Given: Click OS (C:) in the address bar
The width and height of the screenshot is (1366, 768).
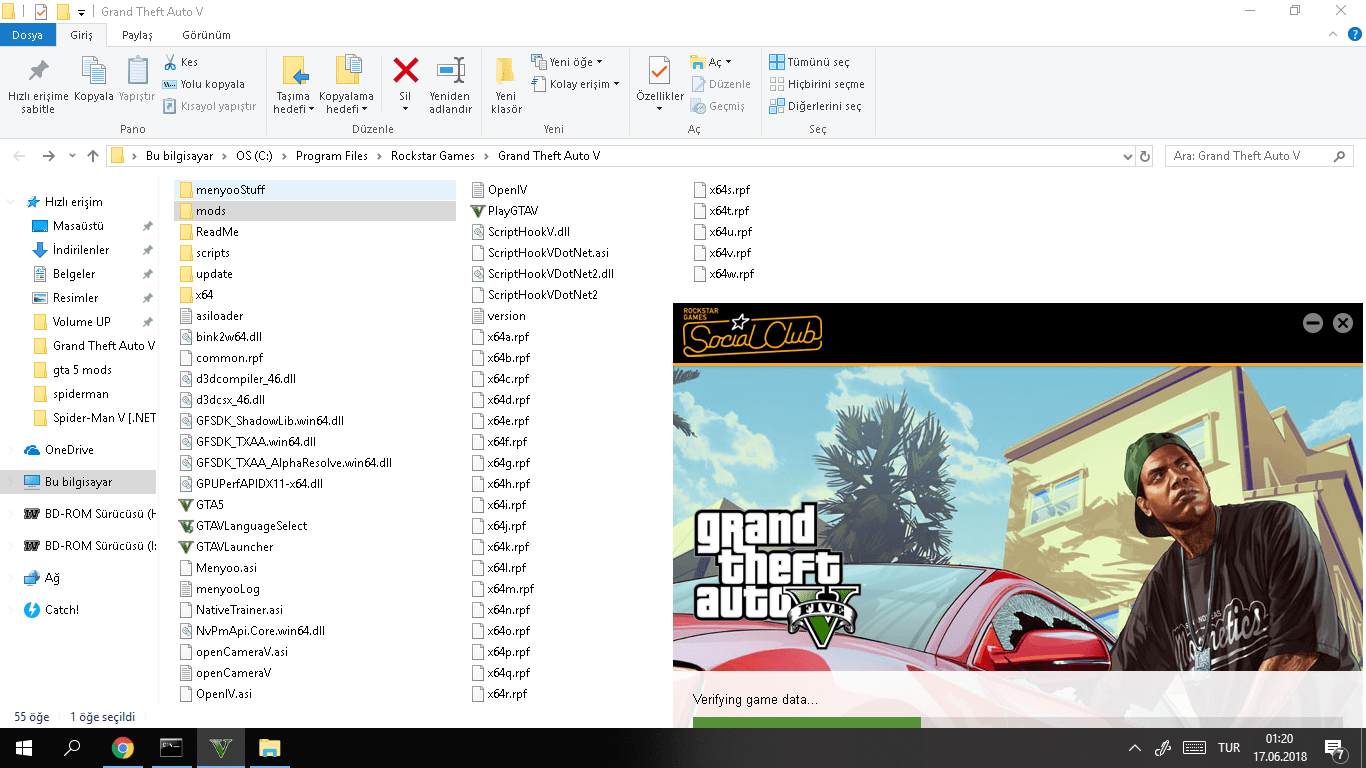Looking at the screenshot, I should [x=255, y=156].
